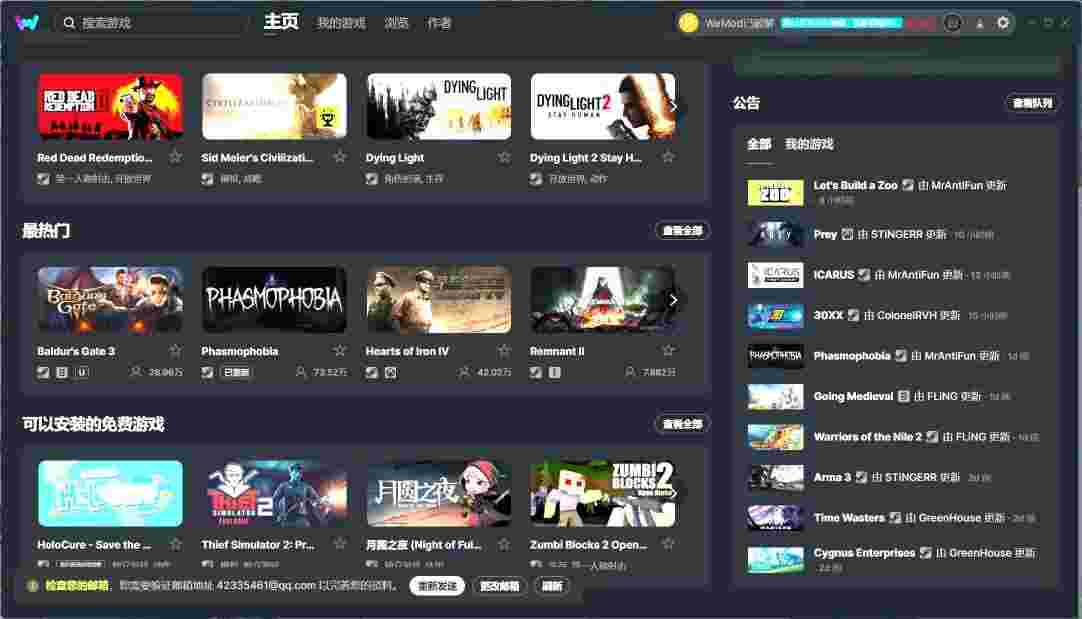Click the Steam icon under Hearts of Iron IV
Screen dimensions: 1082x619
tap(371, 372)
